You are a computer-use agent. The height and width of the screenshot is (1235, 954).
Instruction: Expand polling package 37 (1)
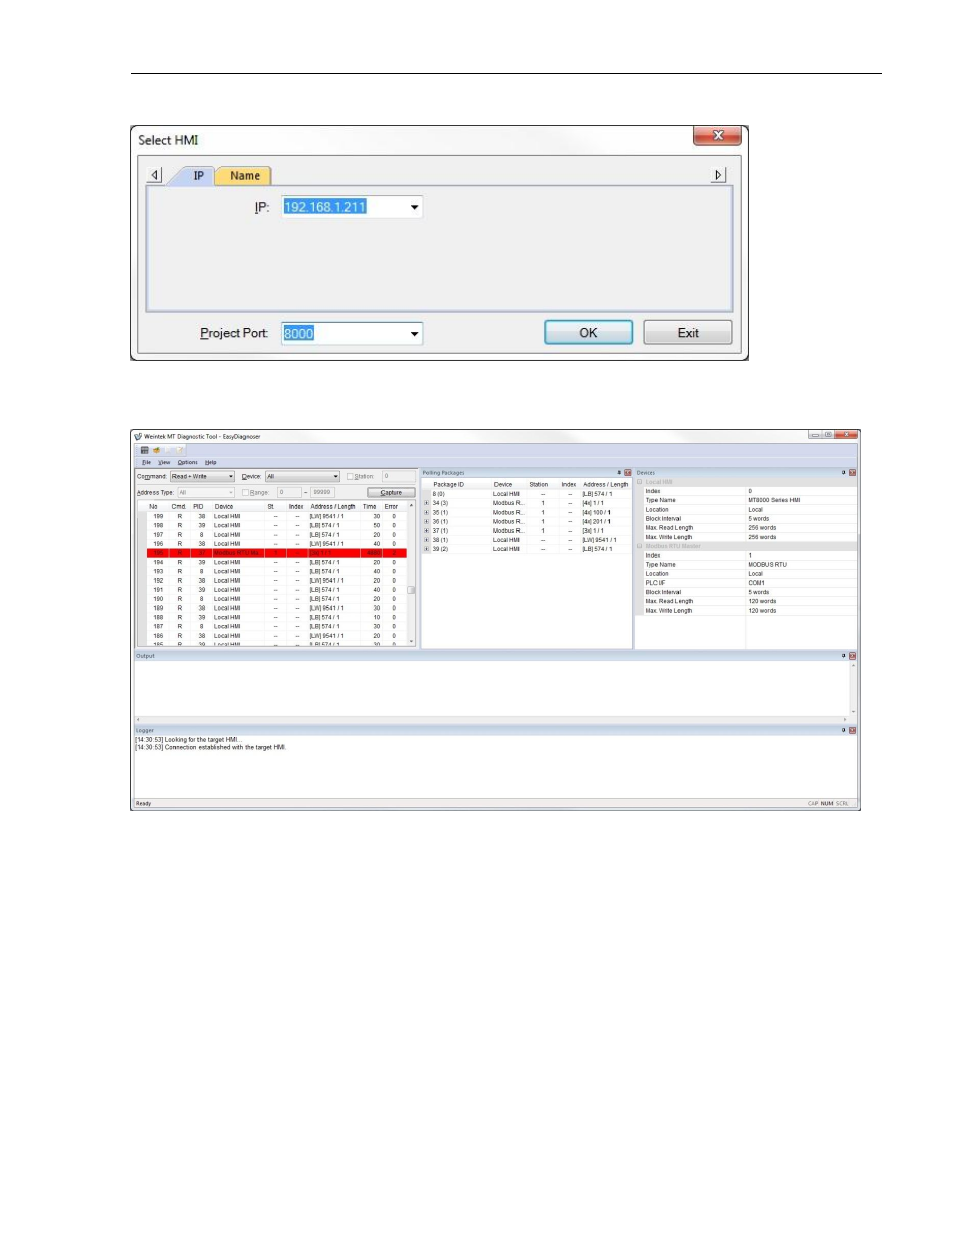coord(427,531)
